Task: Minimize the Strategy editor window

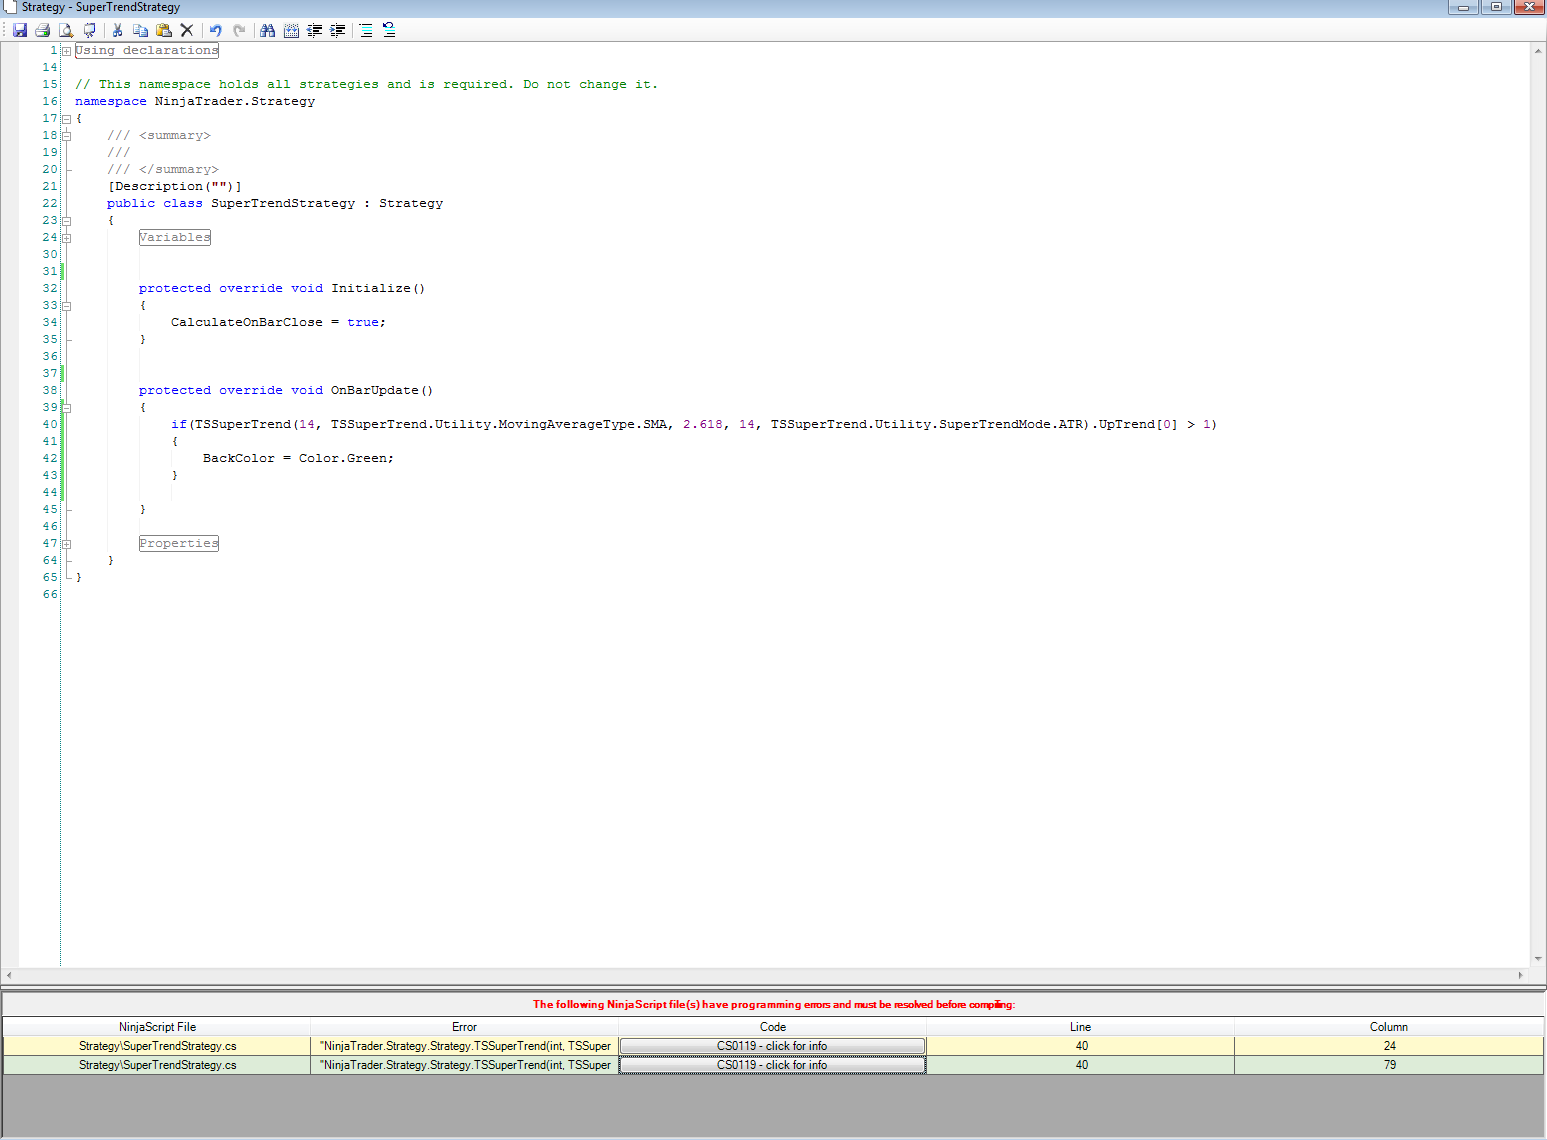Action: coord(1463,7)
